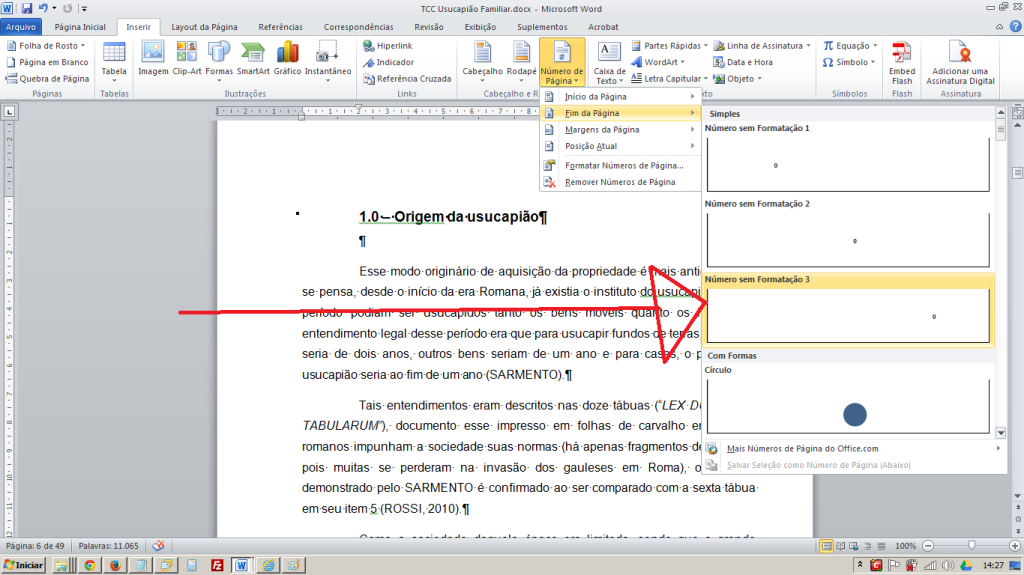
Task: Choose Formatar Números de Página
Action: pos(620,165)
